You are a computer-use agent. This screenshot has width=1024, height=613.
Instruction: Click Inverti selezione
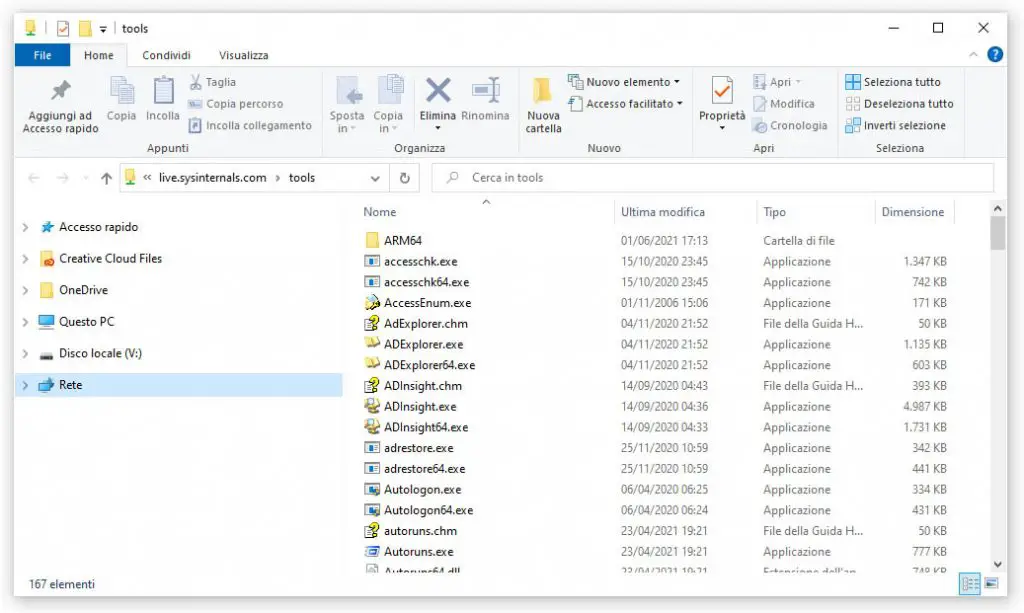(895, 125)
